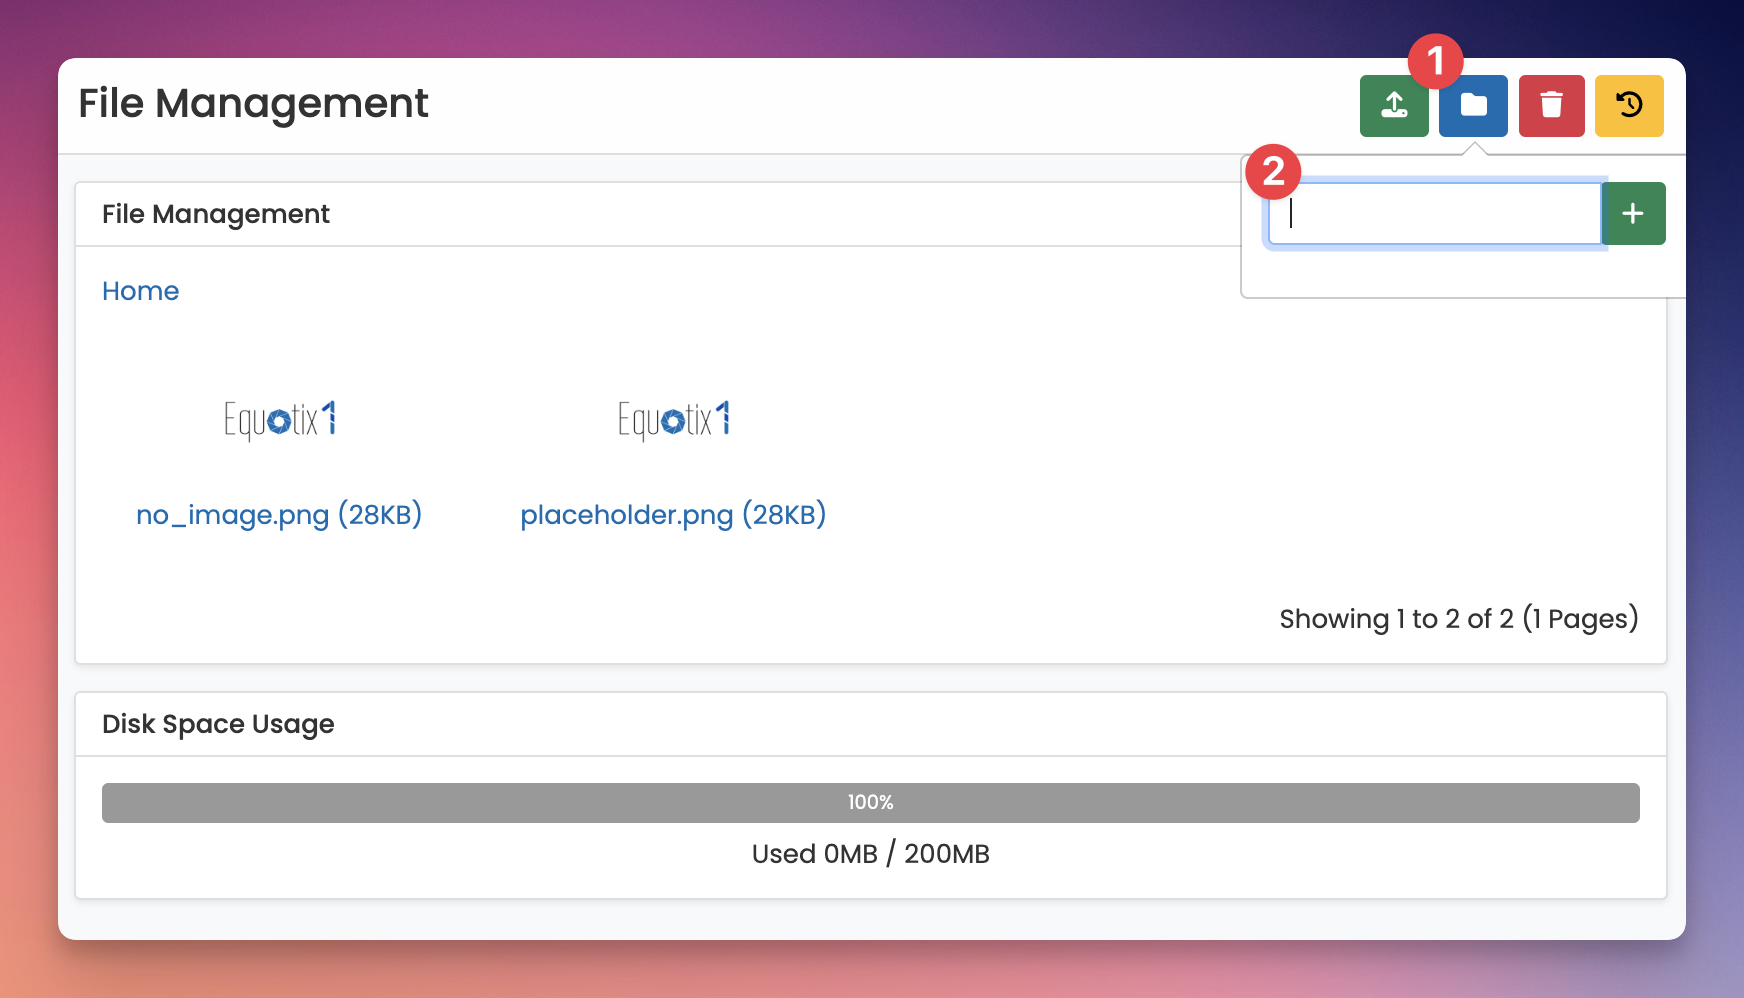
Task: Click the popover arrow below folder button
Action: tap(1473, 148)
